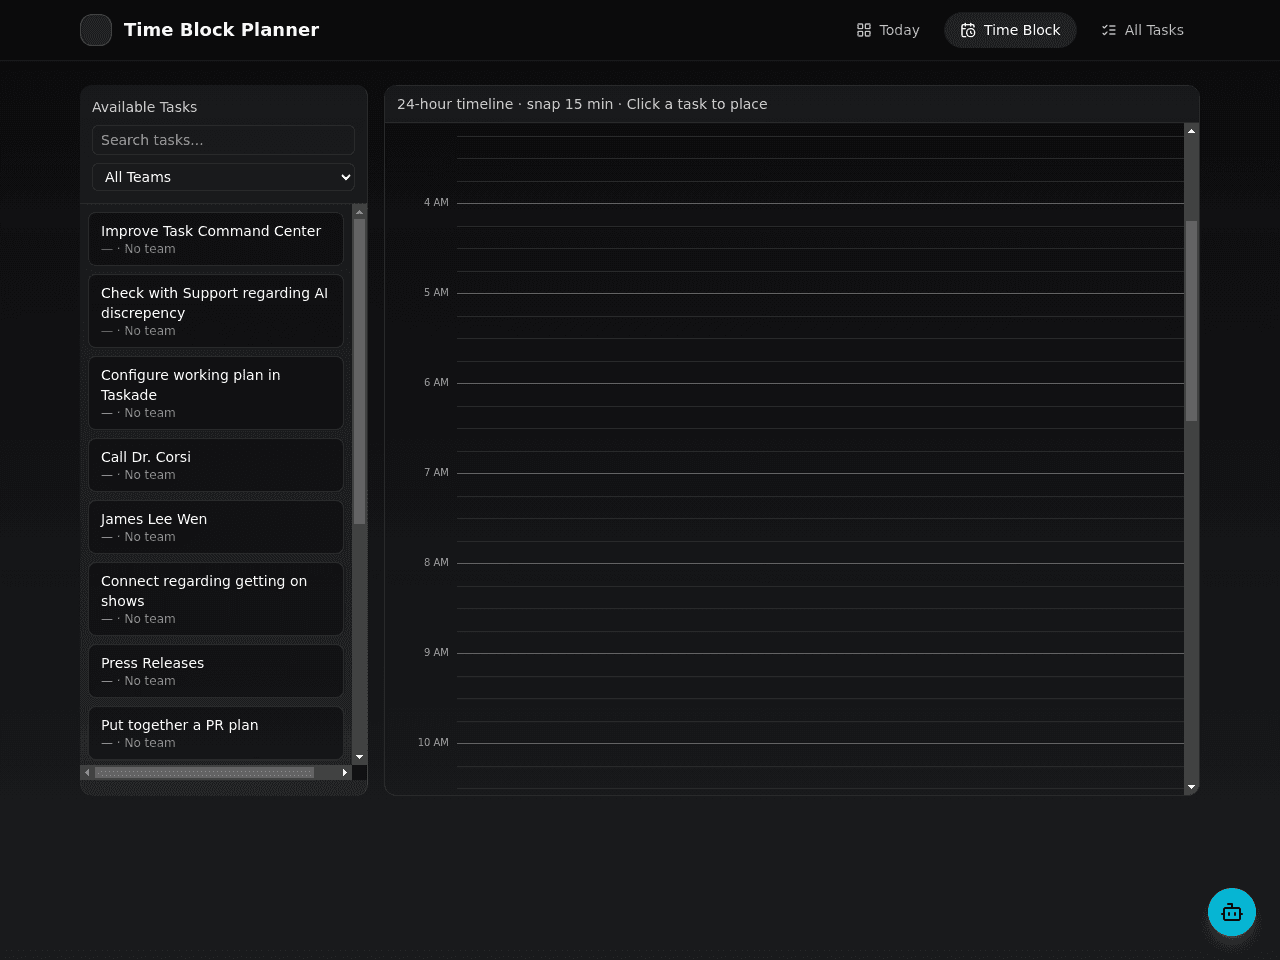The height and width of the screenshot is (960, 1280).
Task: Click the task list horizontal scroll left arrow
Action: 87,772
